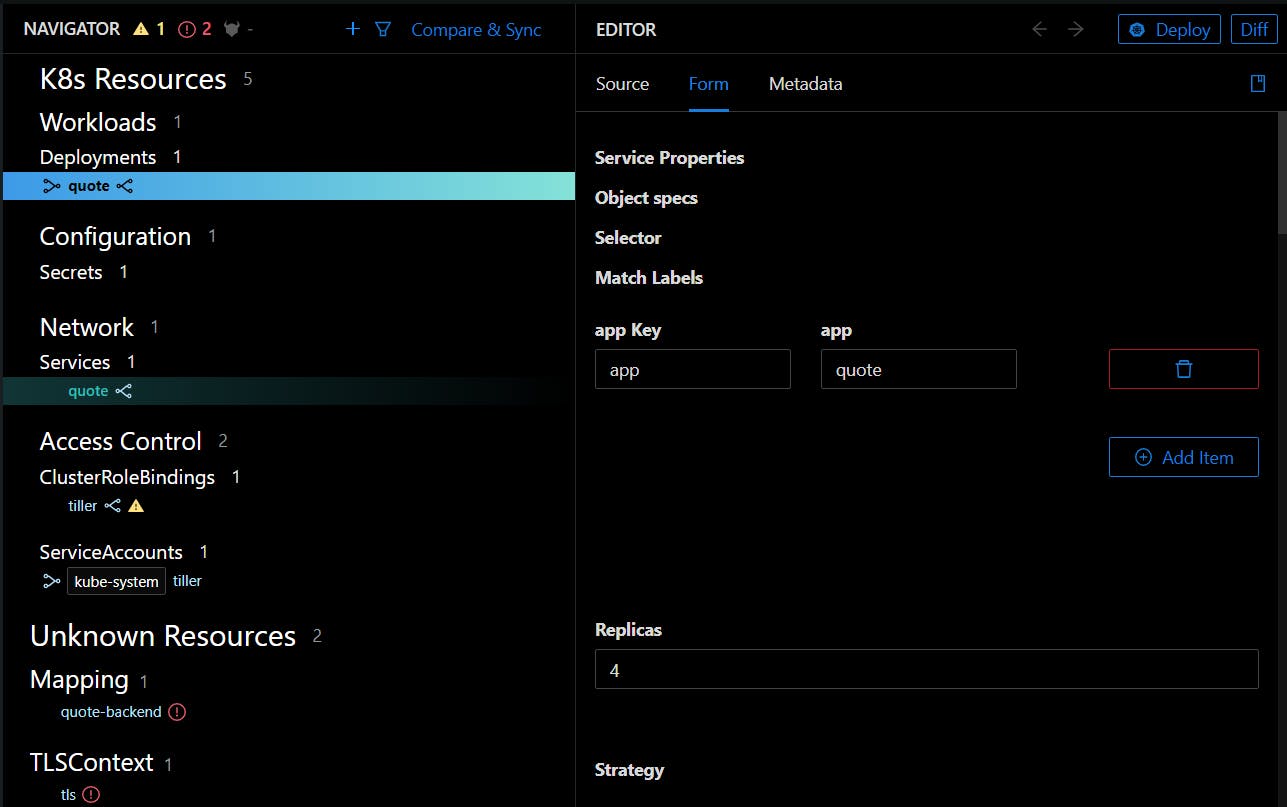Click warning icon beside tiller ClusterRoleBinding
The height and width of the screenshot is (807, 1287).
(x=136, y=506)
